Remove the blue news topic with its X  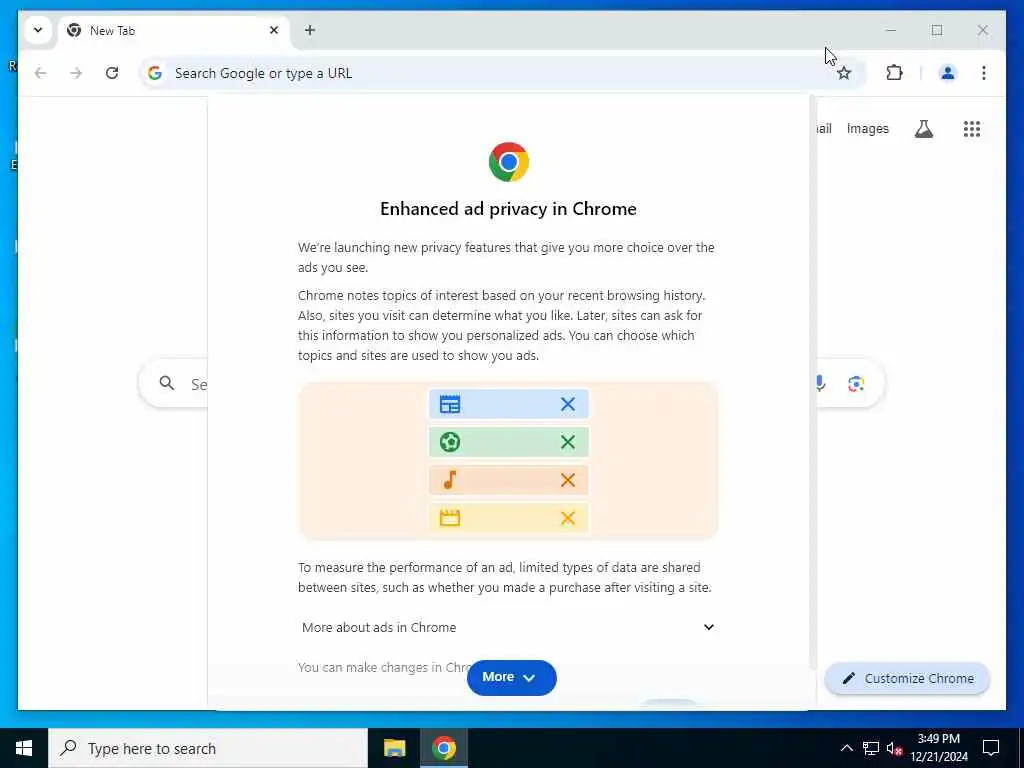568,404
